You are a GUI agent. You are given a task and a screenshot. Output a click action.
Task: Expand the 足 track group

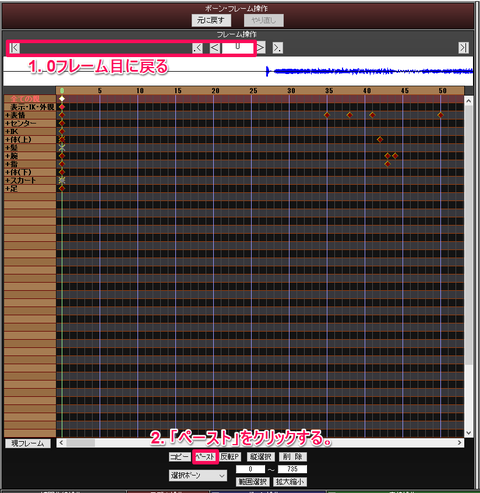tap(7, 188)
